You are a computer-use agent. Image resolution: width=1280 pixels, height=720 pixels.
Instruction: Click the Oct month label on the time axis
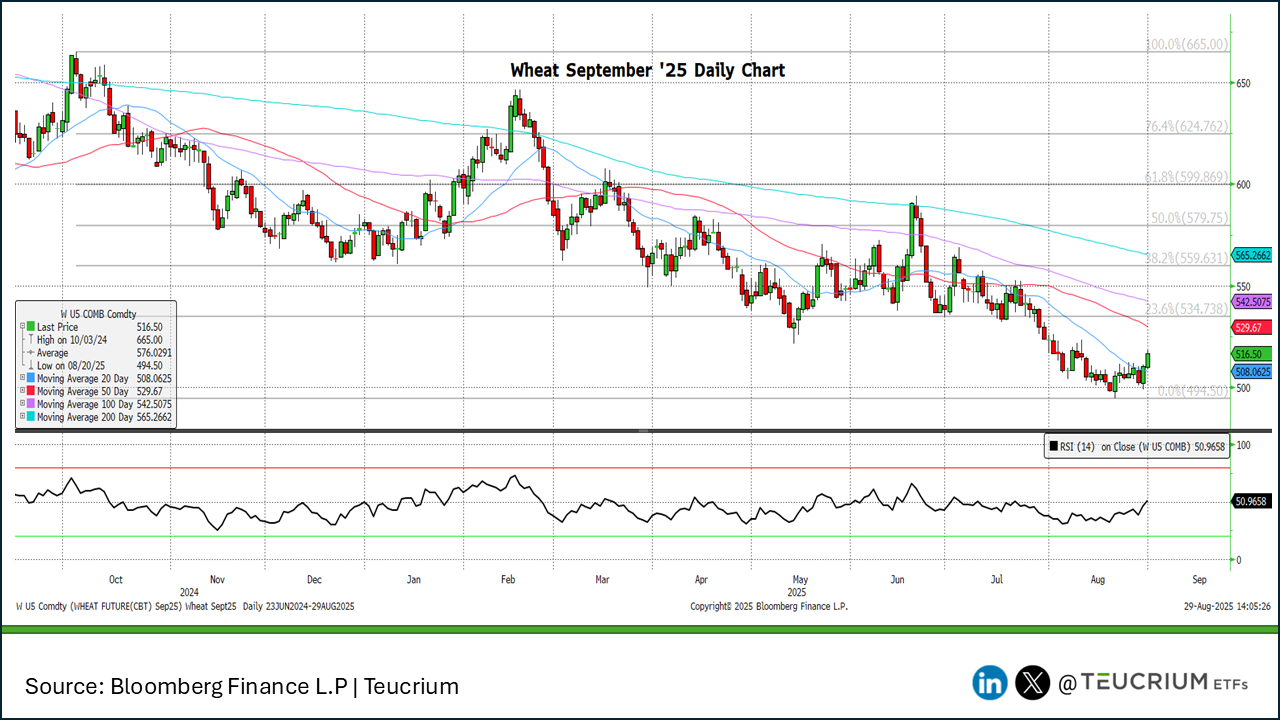tap(116, 579)
